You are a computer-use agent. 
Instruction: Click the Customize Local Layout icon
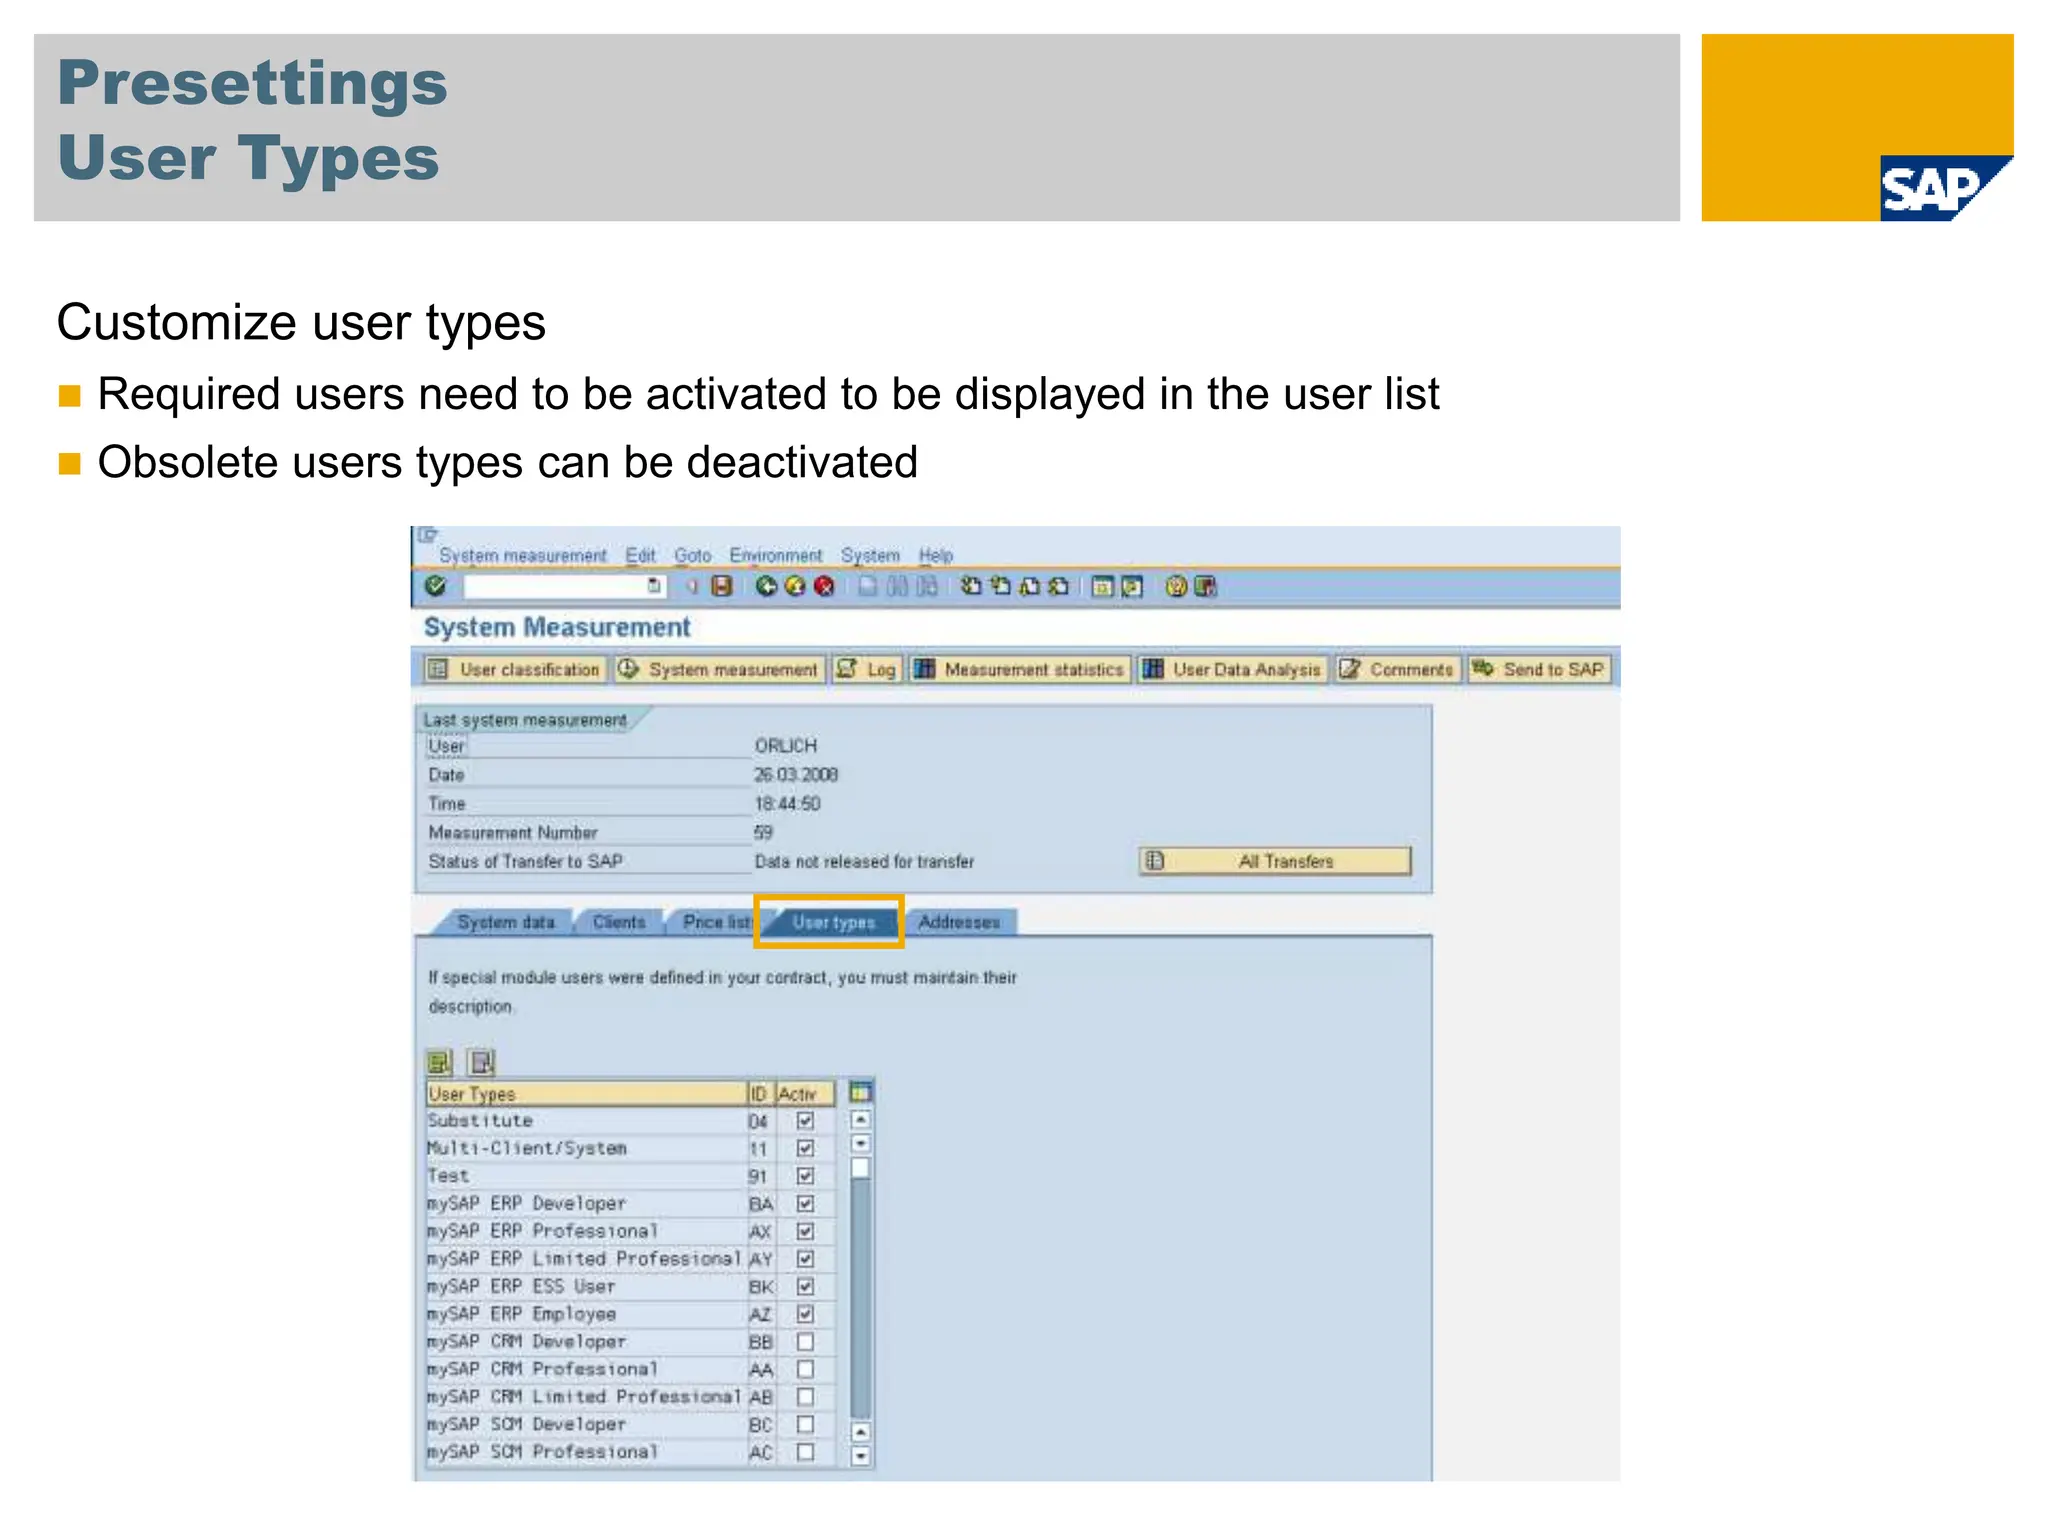tap(1205, 586)
